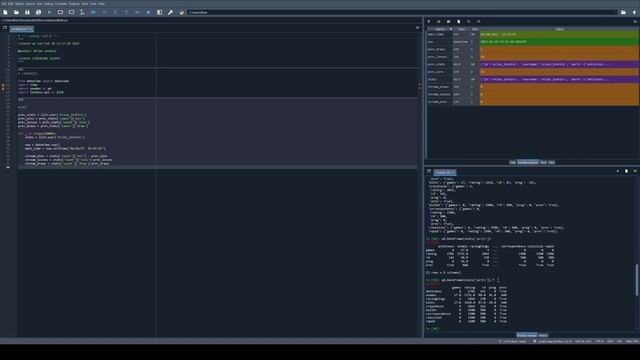The image size is (640, 360).
Task: Sort variables by the Size column header
Action: pos(475,29)
